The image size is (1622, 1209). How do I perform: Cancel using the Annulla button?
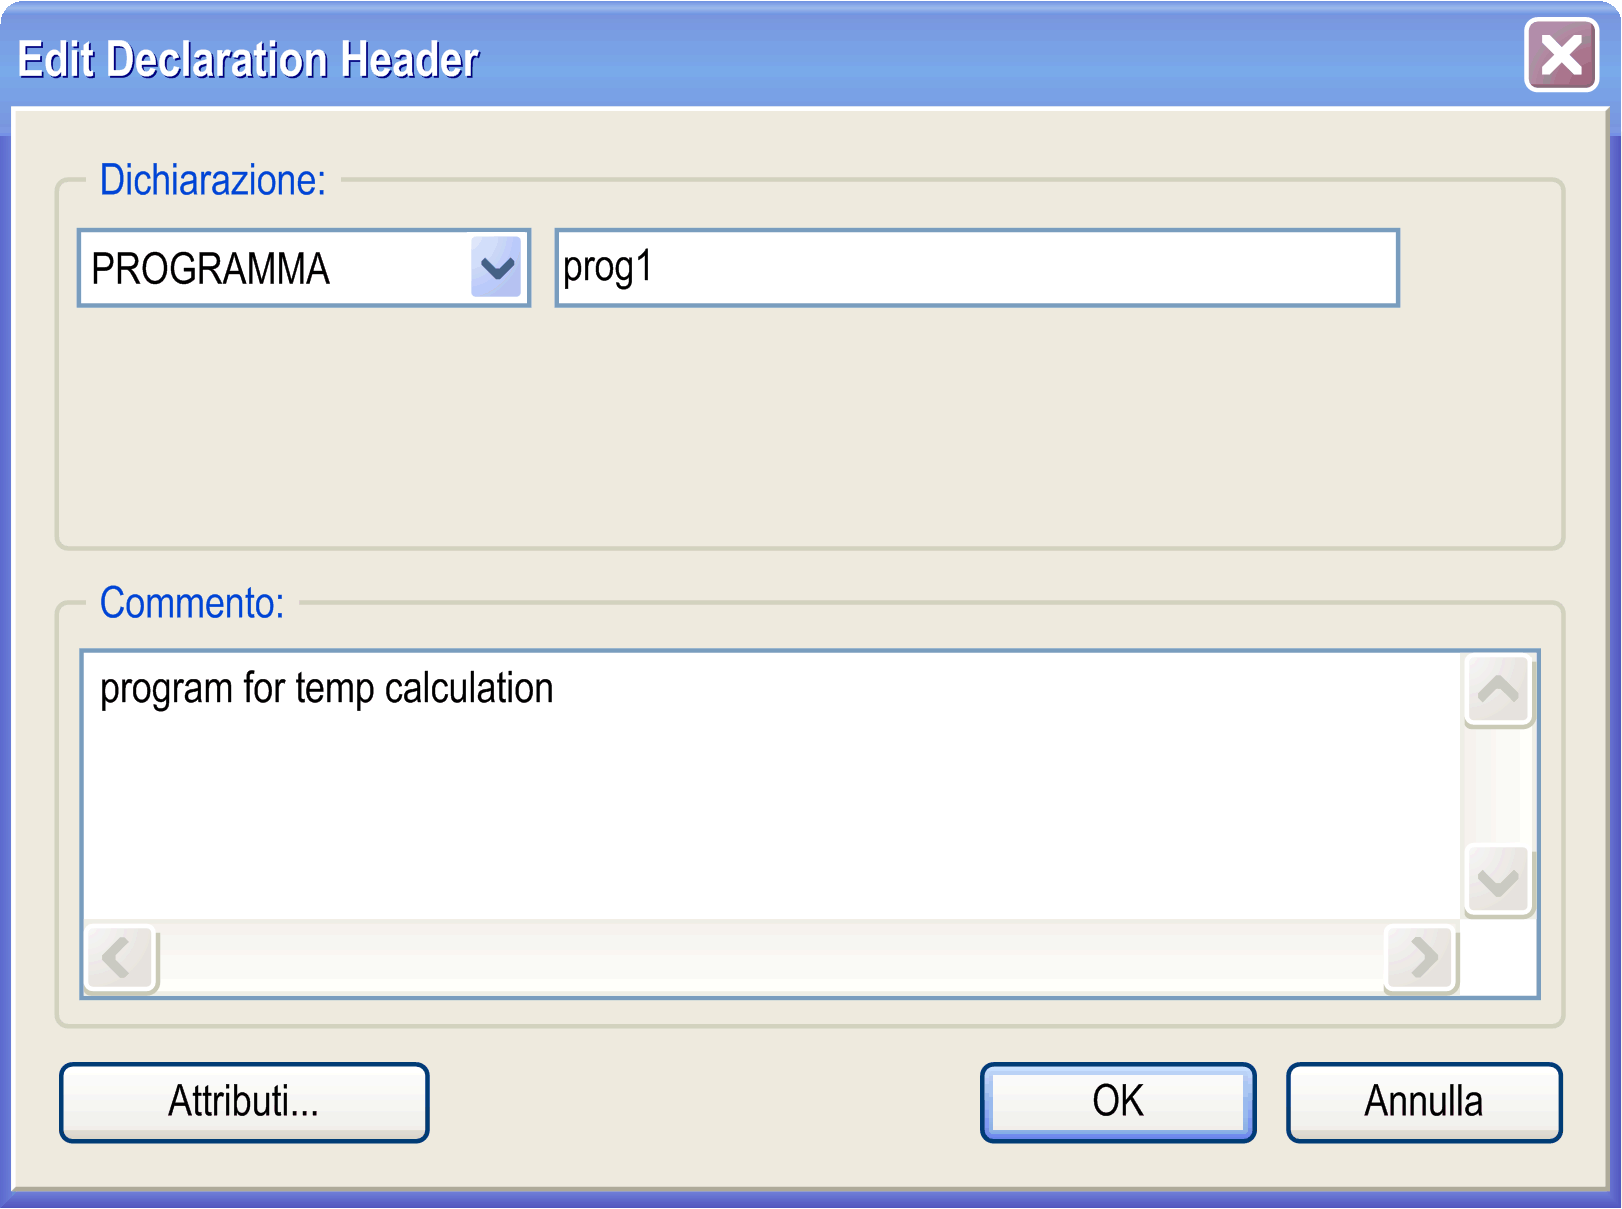point(1424,1102)
